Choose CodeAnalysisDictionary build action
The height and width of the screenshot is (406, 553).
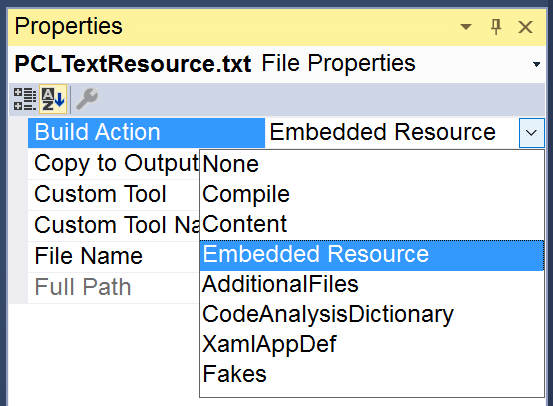tap(372, 314)
